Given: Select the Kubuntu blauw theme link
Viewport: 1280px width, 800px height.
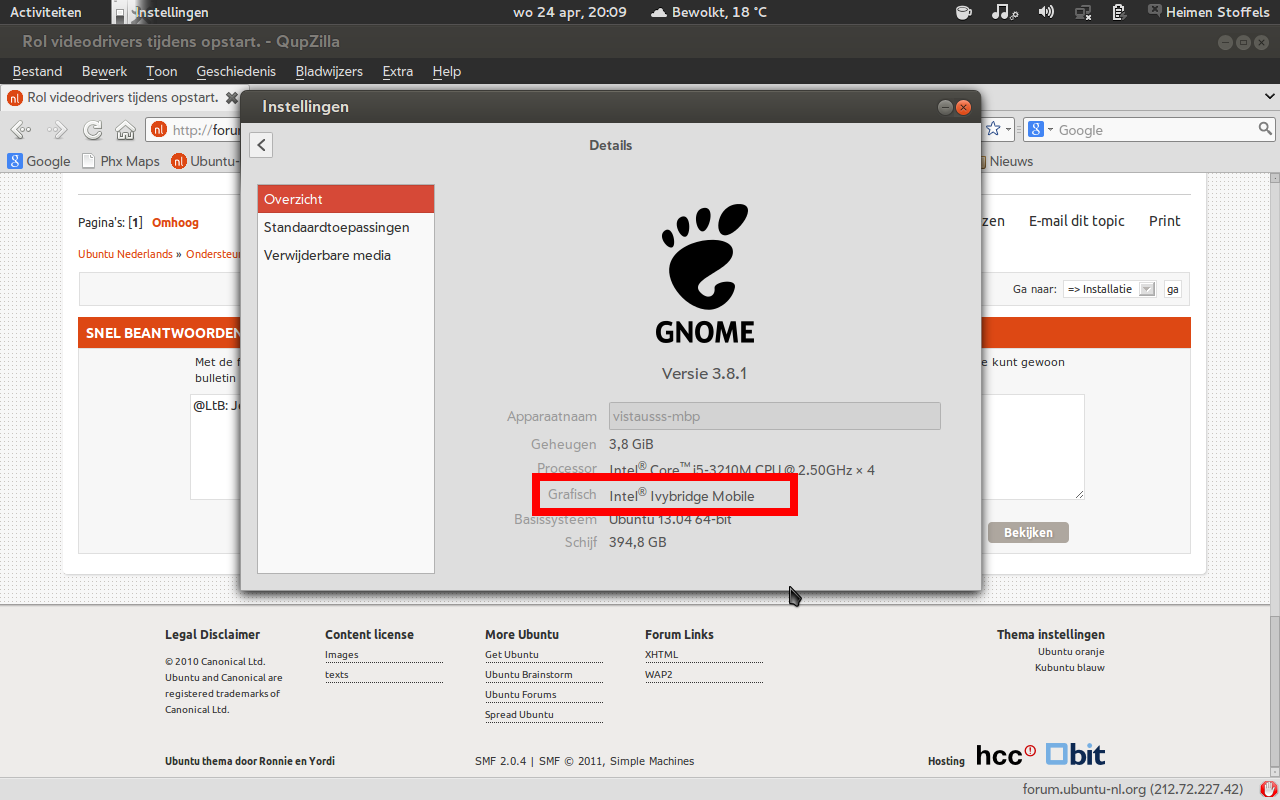Looking at the screenshot, I should click(1070, 668).
